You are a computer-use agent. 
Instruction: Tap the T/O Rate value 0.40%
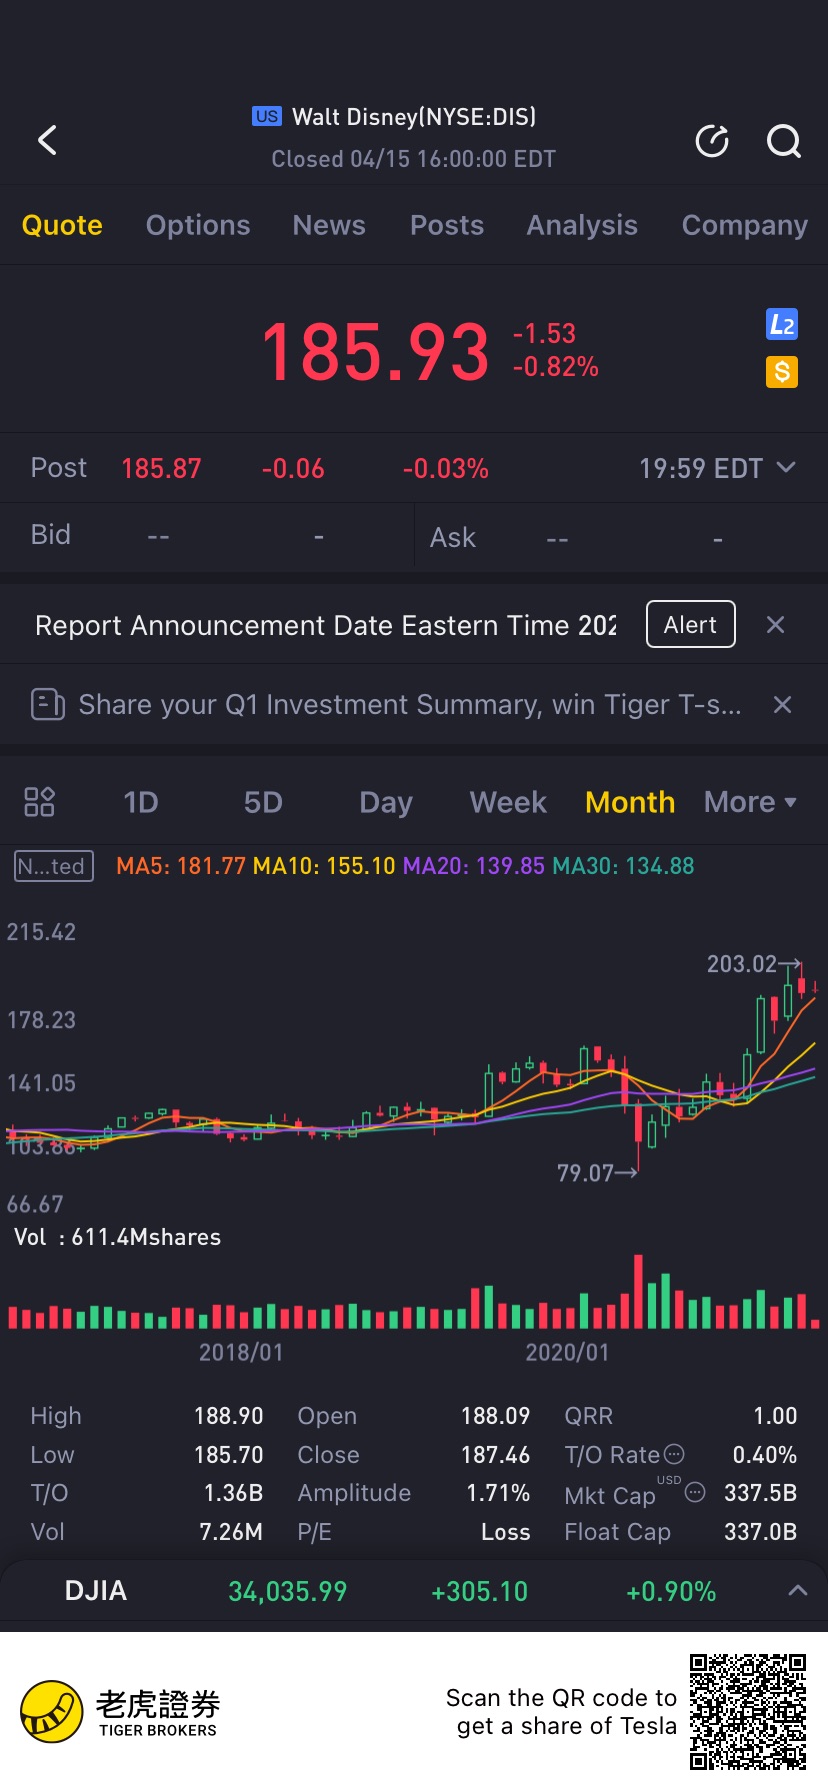[765, 1455]
